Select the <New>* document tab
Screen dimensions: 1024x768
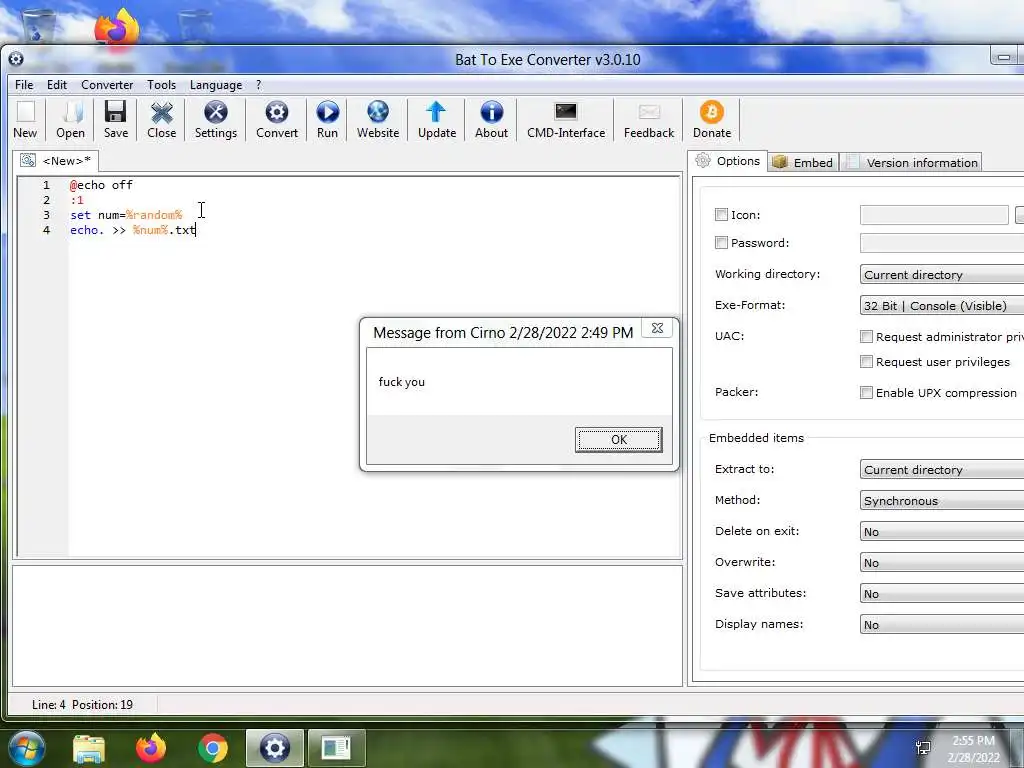tap(56, 161)
